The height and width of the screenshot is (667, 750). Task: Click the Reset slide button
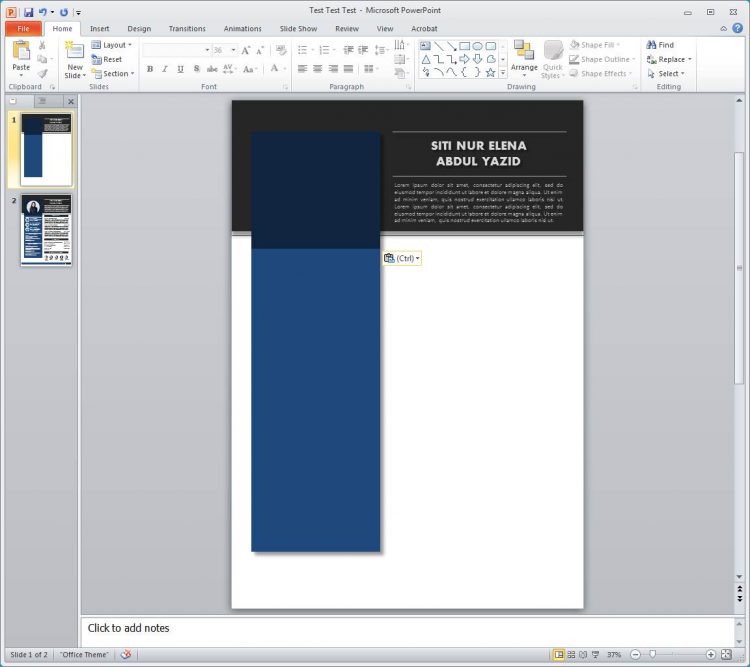pos(107,59)
